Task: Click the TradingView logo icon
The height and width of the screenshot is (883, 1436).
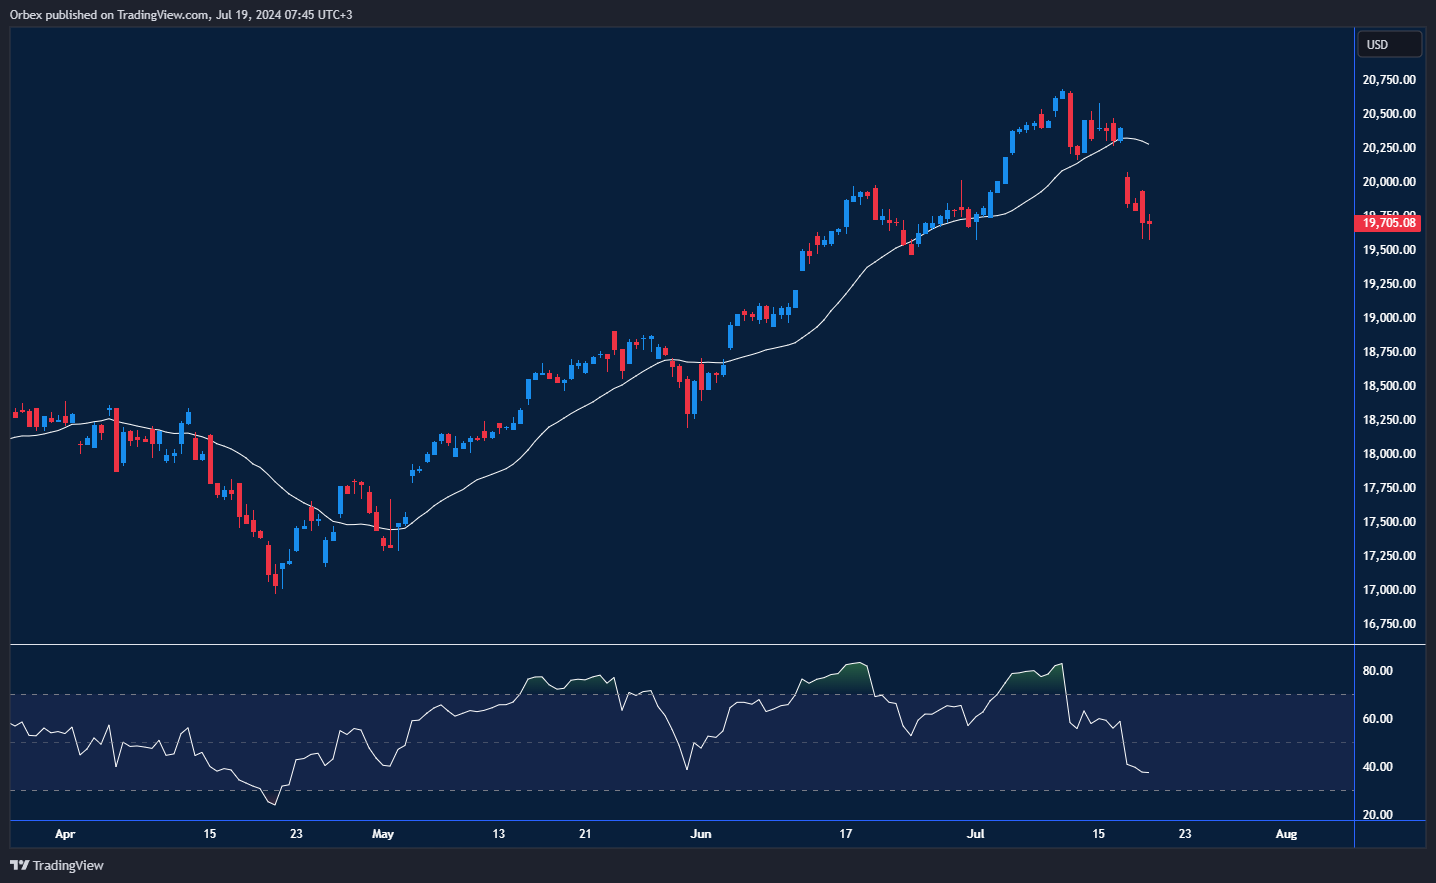Action: pyautogui.click(x=19, y=865)
